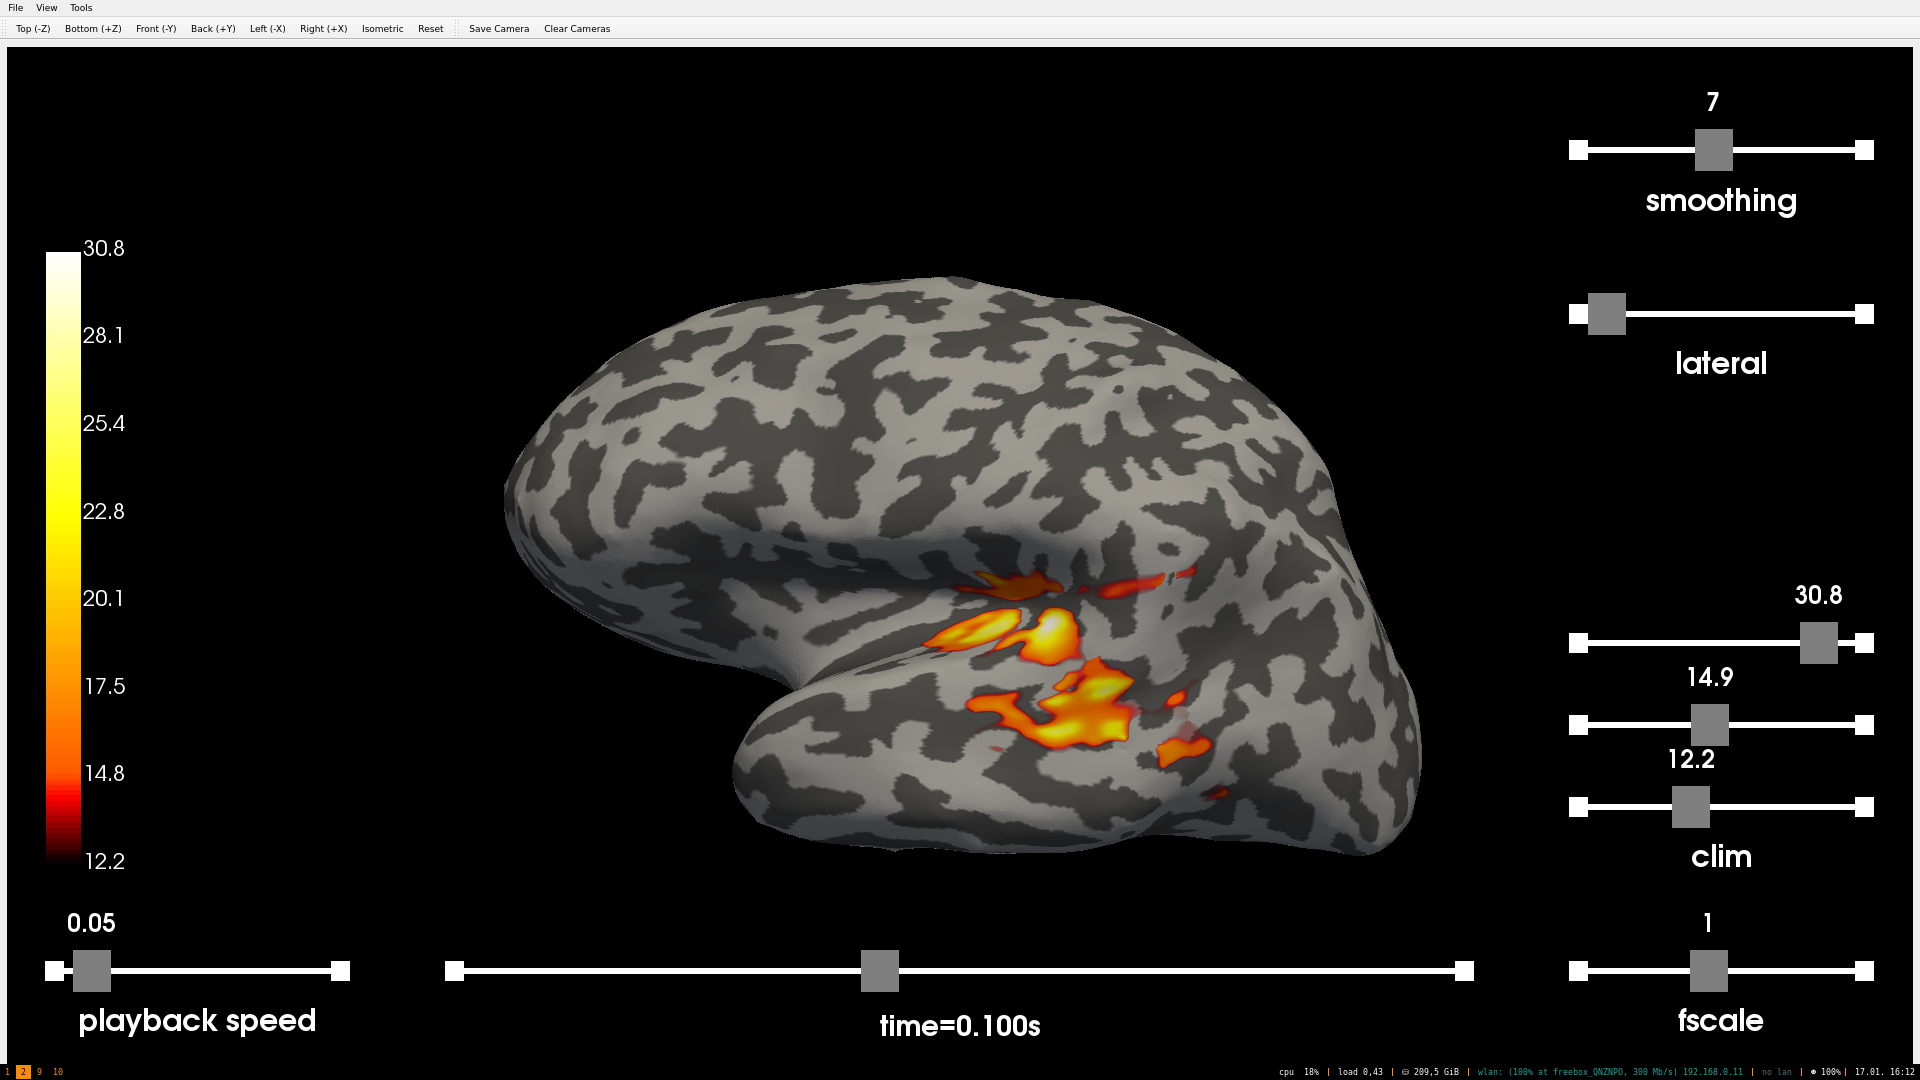This screenshot has width=1920, height=1080.
Task: Switch camera to Top (-Z) view
Action: 33,29
